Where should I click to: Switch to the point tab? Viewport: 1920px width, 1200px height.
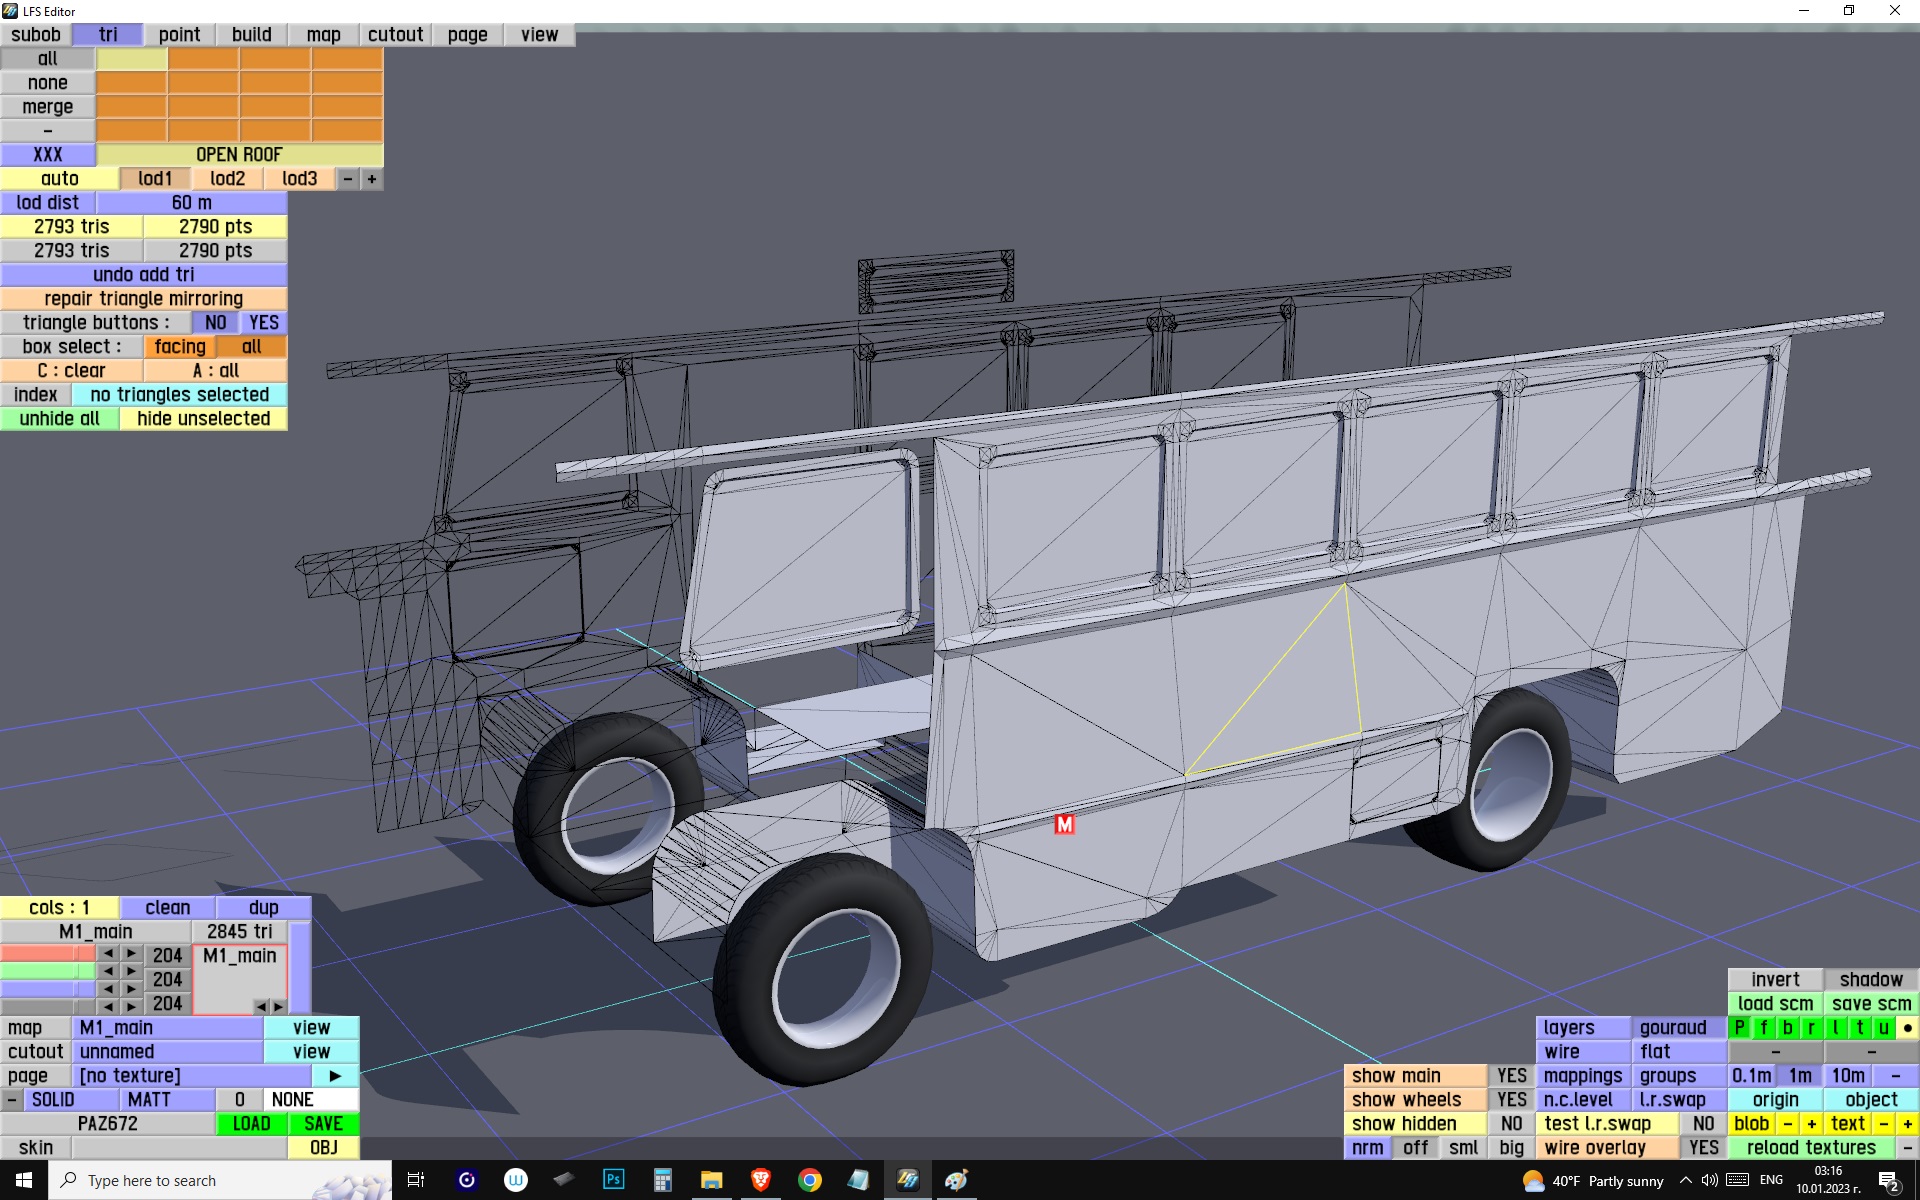coord(179,35)
